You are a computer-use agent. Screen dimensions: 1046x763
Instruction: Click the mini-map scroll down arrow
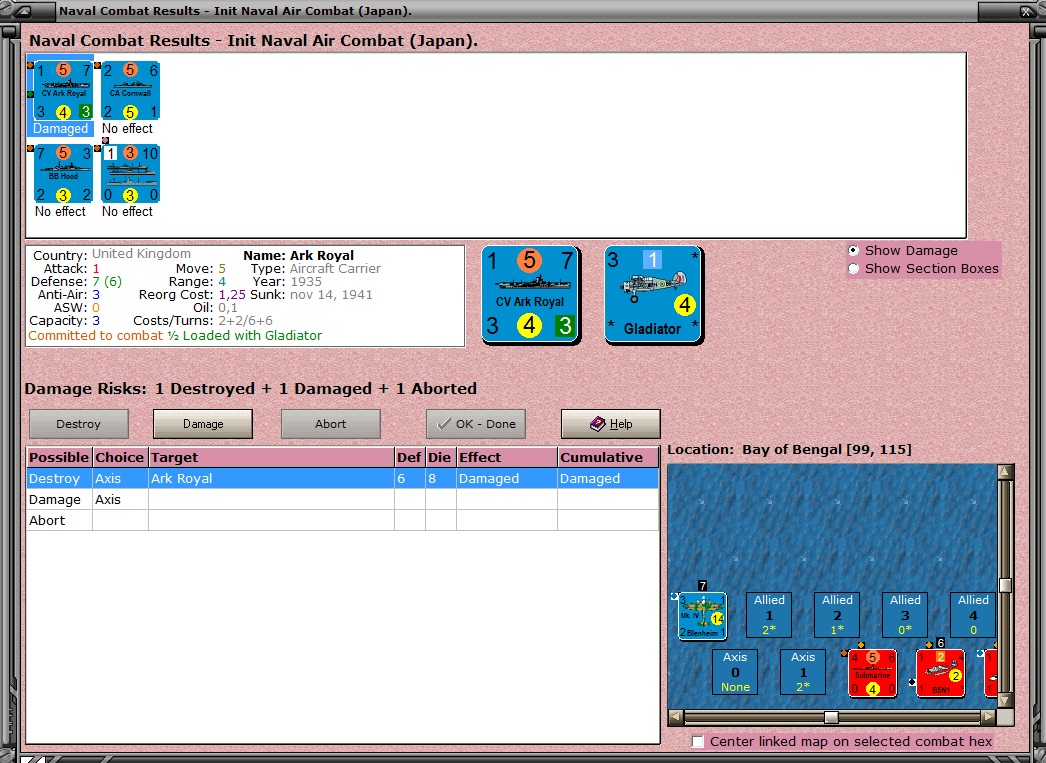coord(1005,700)
